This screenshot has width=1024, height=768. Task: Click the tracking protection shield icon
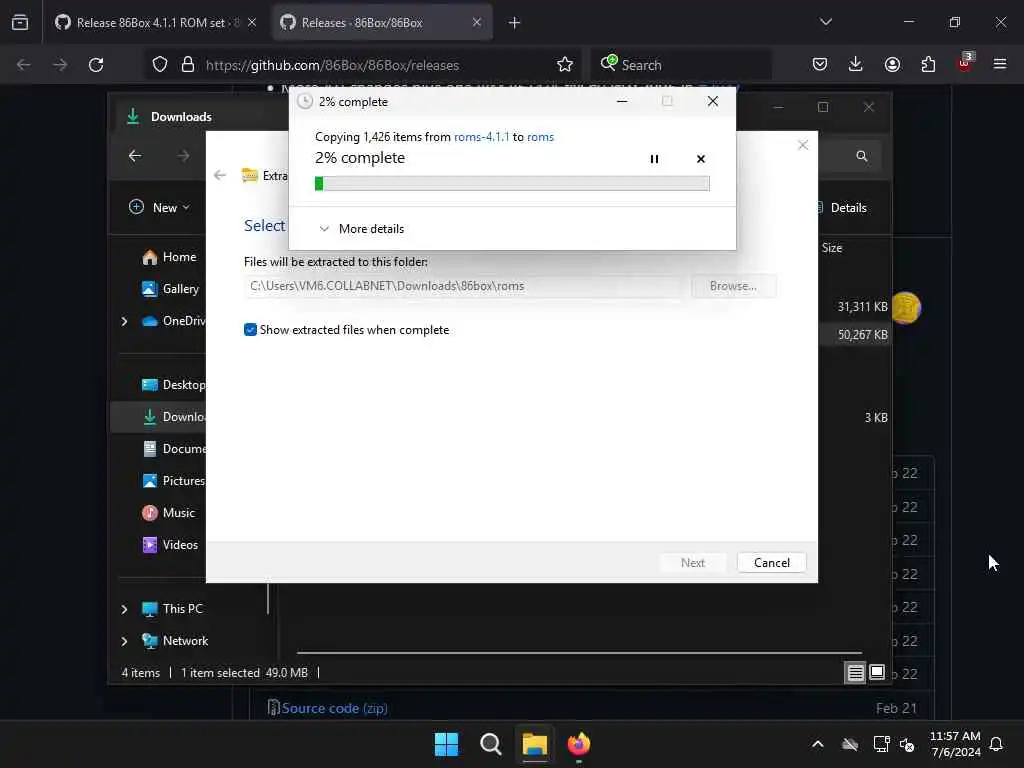point(160,65)
